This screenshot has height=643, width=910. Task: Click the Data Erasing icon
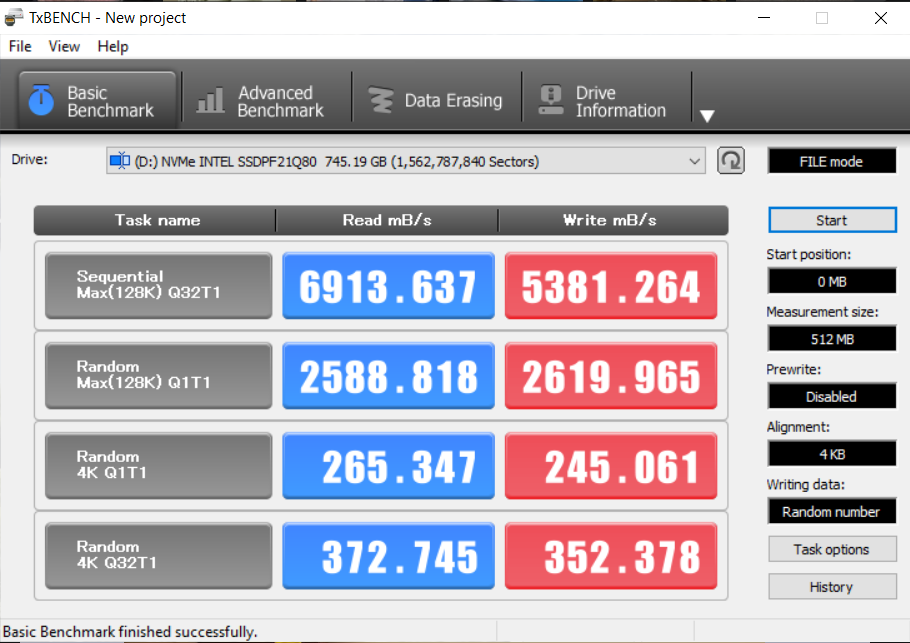point(381,101)
